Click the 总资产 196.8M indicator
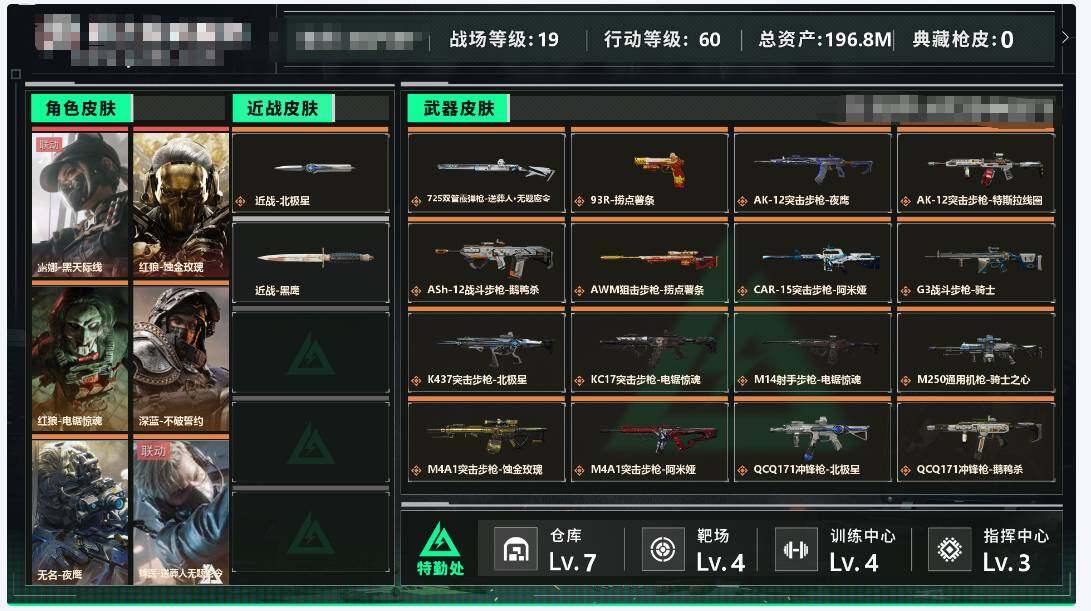The height and width of the screenshot is (611, 1091). point(825,40)
